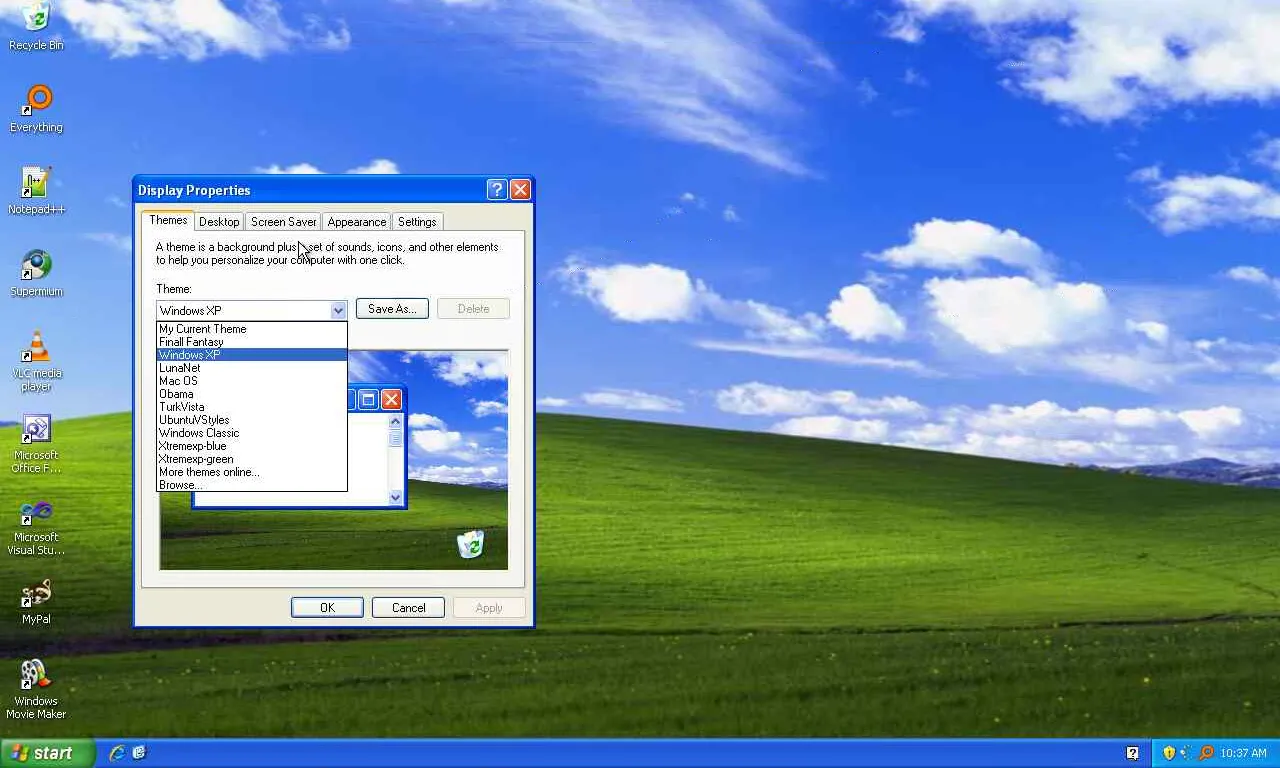The width and height of the screenshot is (1280, 768).
Task: Open the Recycle Bin desktop icon
Action: click(x=36, y=26)
